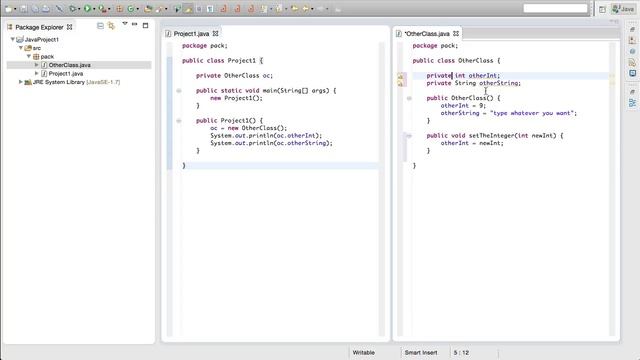Click the Java perspective button
Screen dimensions: 640x360
pos(623,9)
